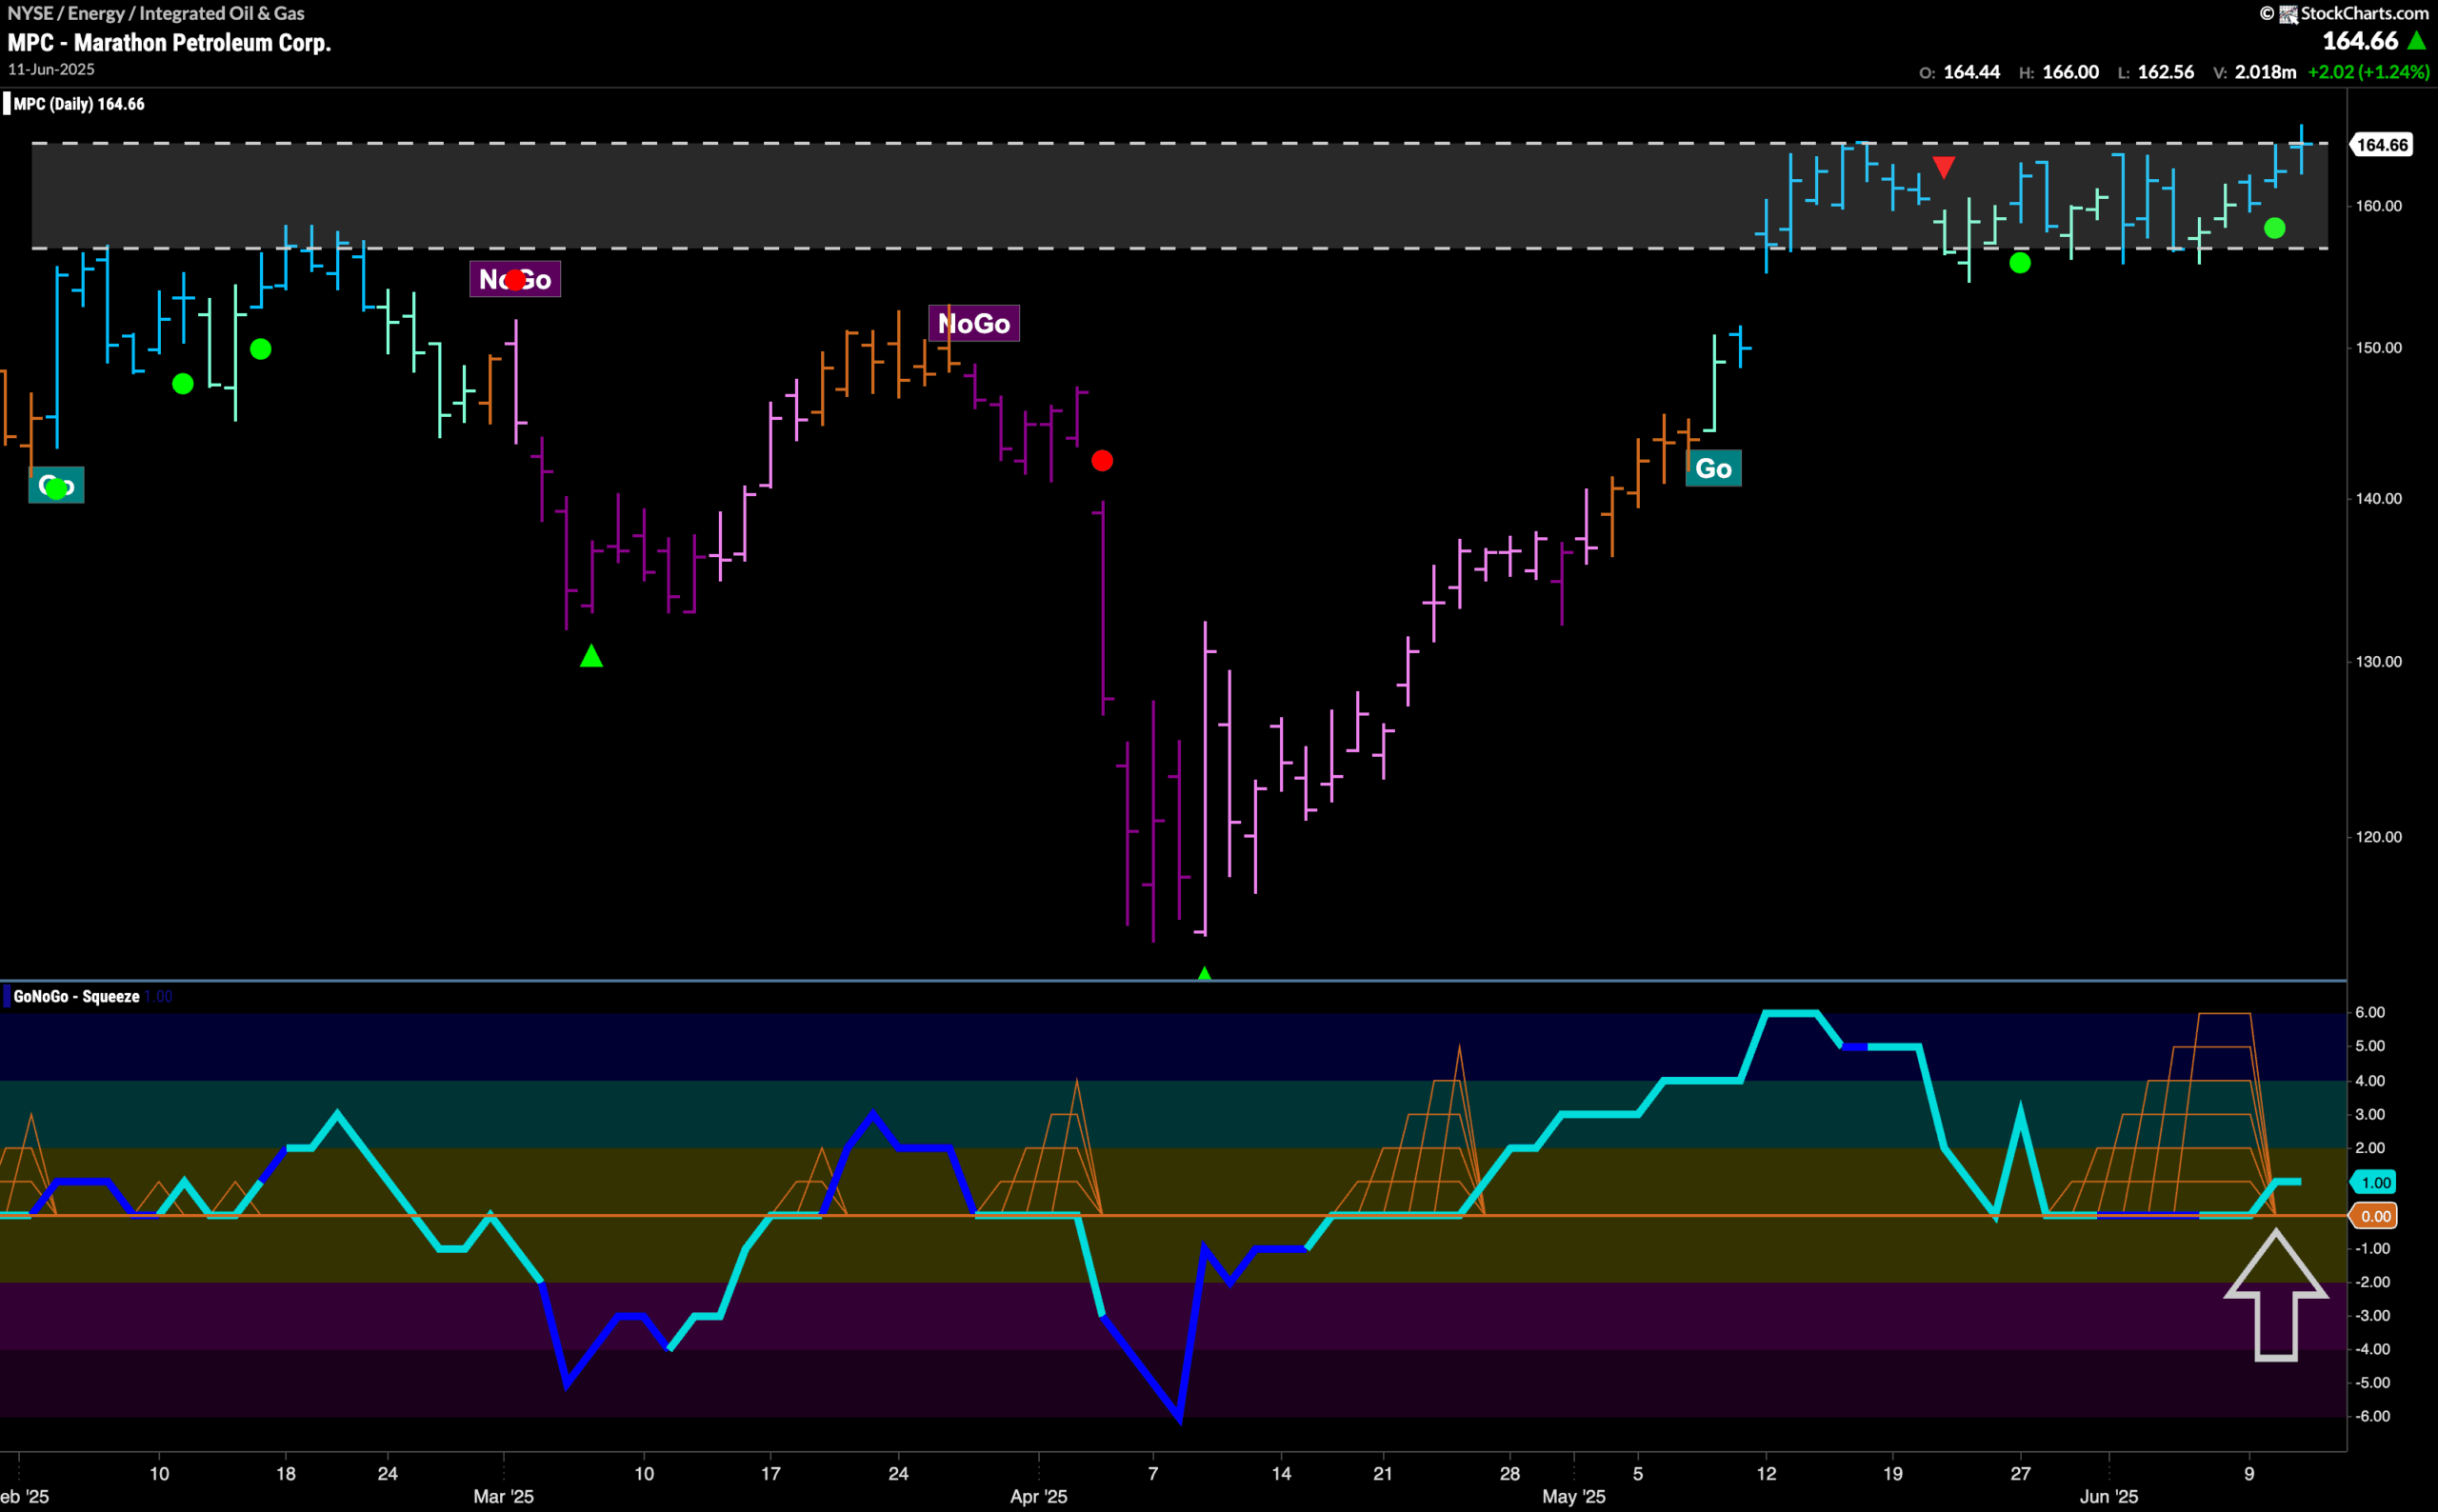
Task: Click the small green triangle at the April low
Action: tap(1204, 973)
